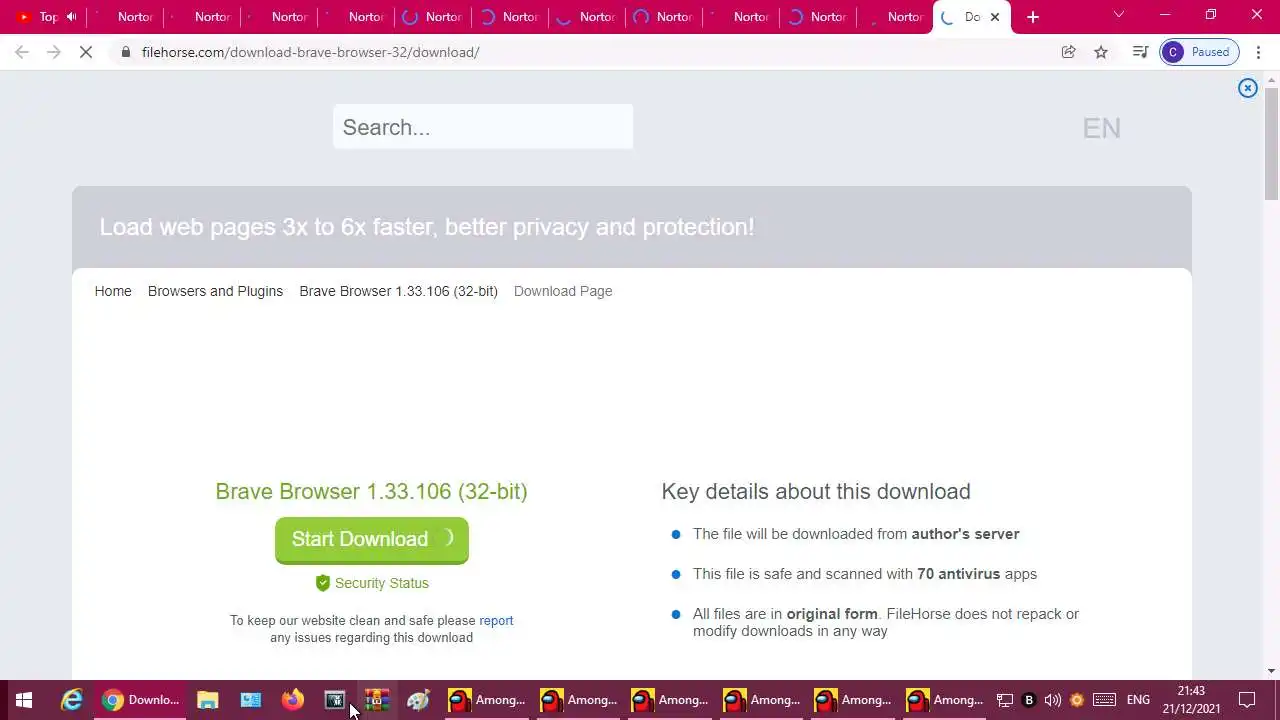
Task: Open File Explorer from taskbar
Action: point(207,700)
